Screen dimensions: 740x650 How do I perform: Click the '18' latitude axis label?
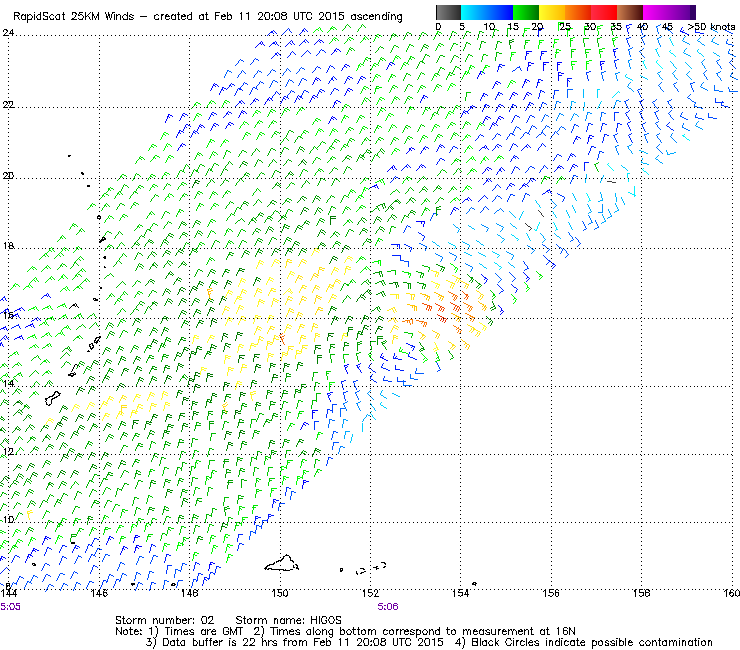click(8, 246)
